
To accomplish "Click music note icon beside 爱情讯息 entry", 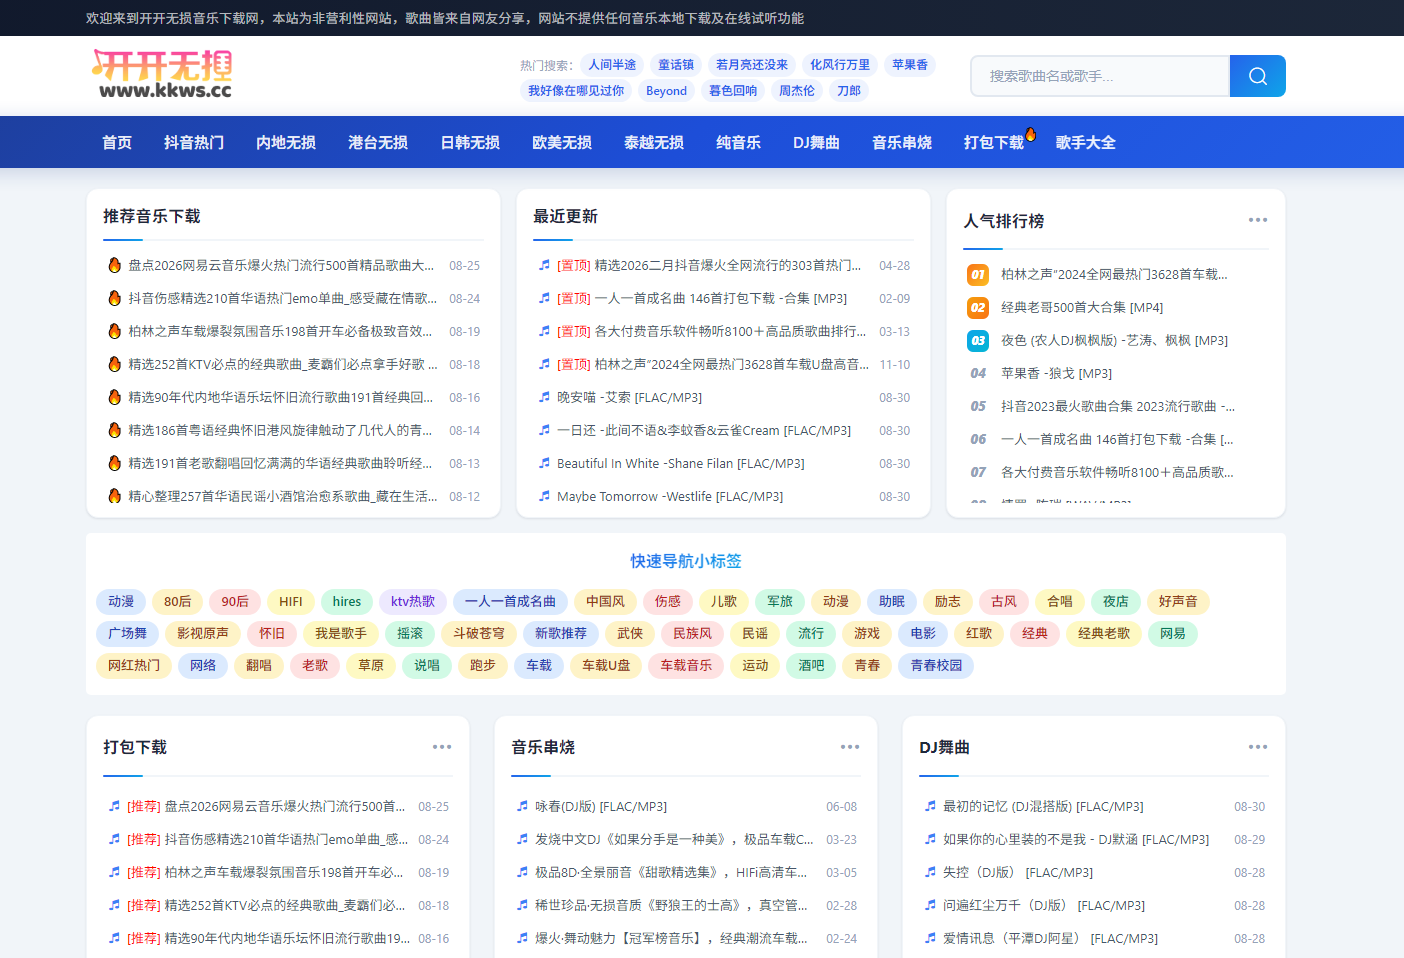I will coord(930,938).
